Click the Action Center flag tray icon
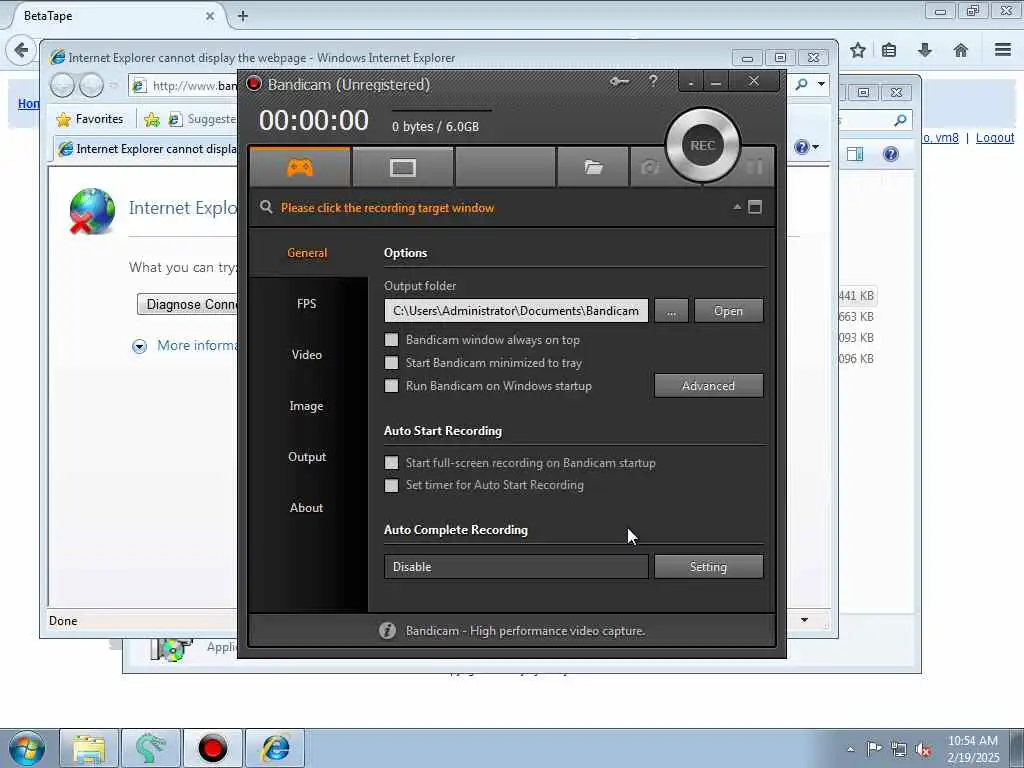Viewport: 1024px width, 768px height. point(874,748)
